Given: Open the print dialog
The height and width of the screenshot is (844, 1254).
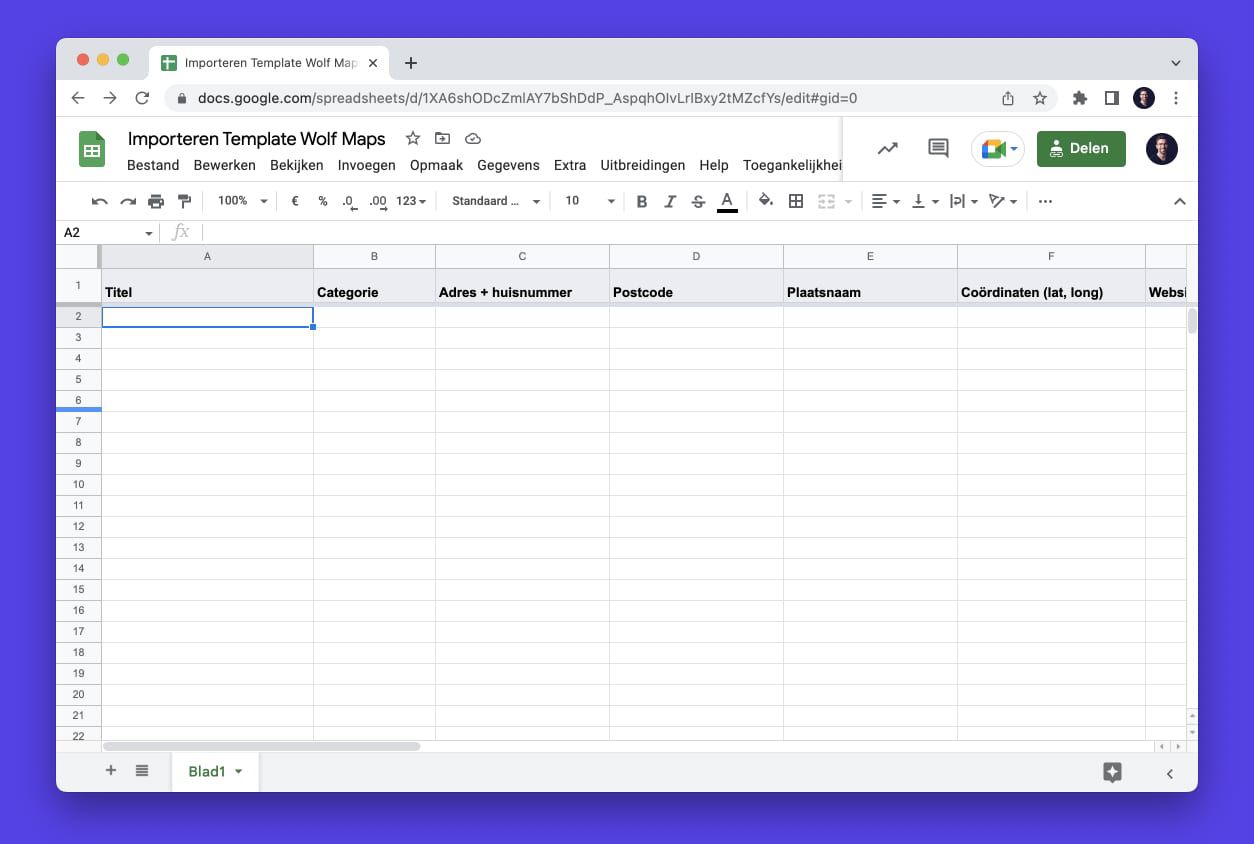Looking at the screenshot, I should 156,201.
